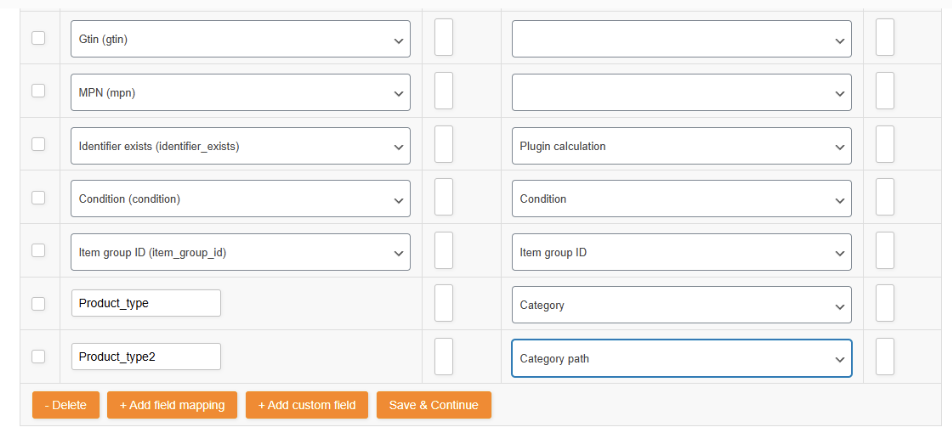Open the empty value dropdown in Gtin row
952x438 pixels.
click(681, 39)
